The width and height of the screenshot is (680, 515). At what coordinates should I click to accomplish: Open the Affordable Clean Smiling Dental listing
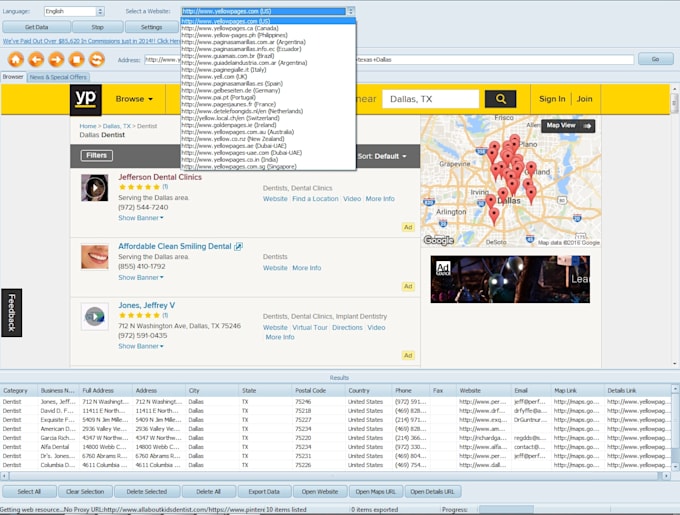coord(175,245)
